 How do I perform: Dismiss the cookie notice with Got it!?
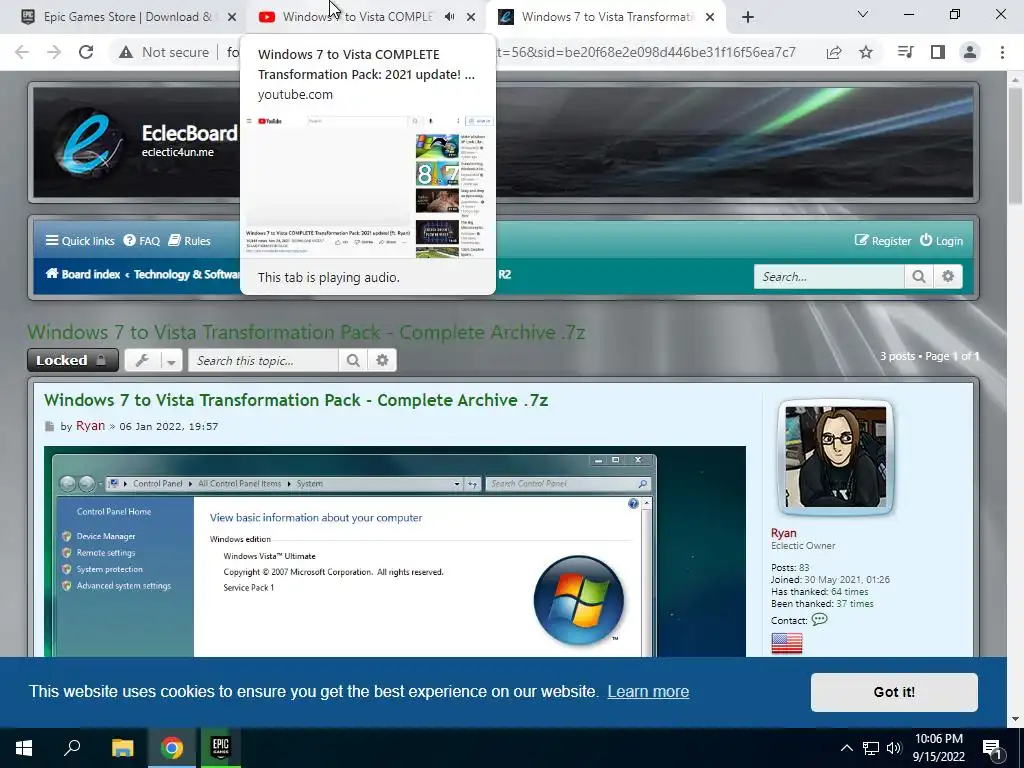(894, 692)
